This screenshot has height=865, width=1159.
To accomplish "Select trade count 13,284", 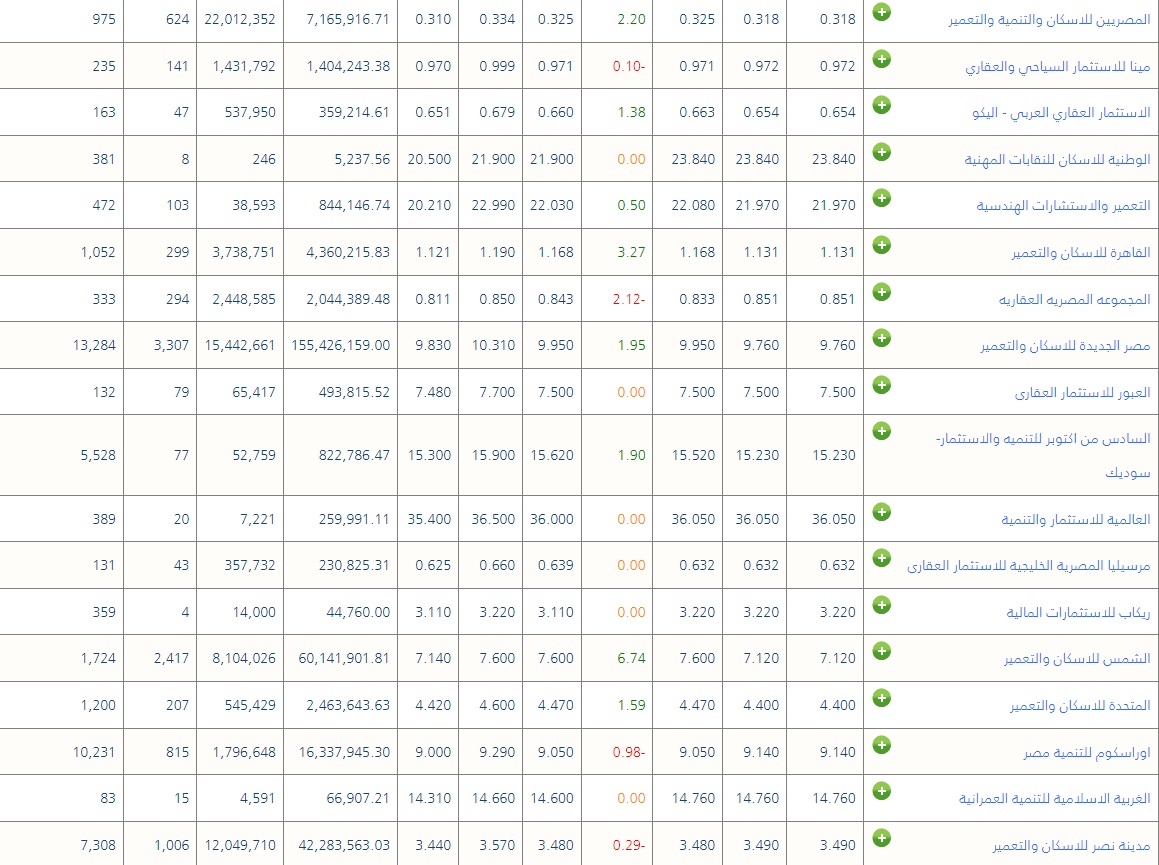I will (94, 345).
